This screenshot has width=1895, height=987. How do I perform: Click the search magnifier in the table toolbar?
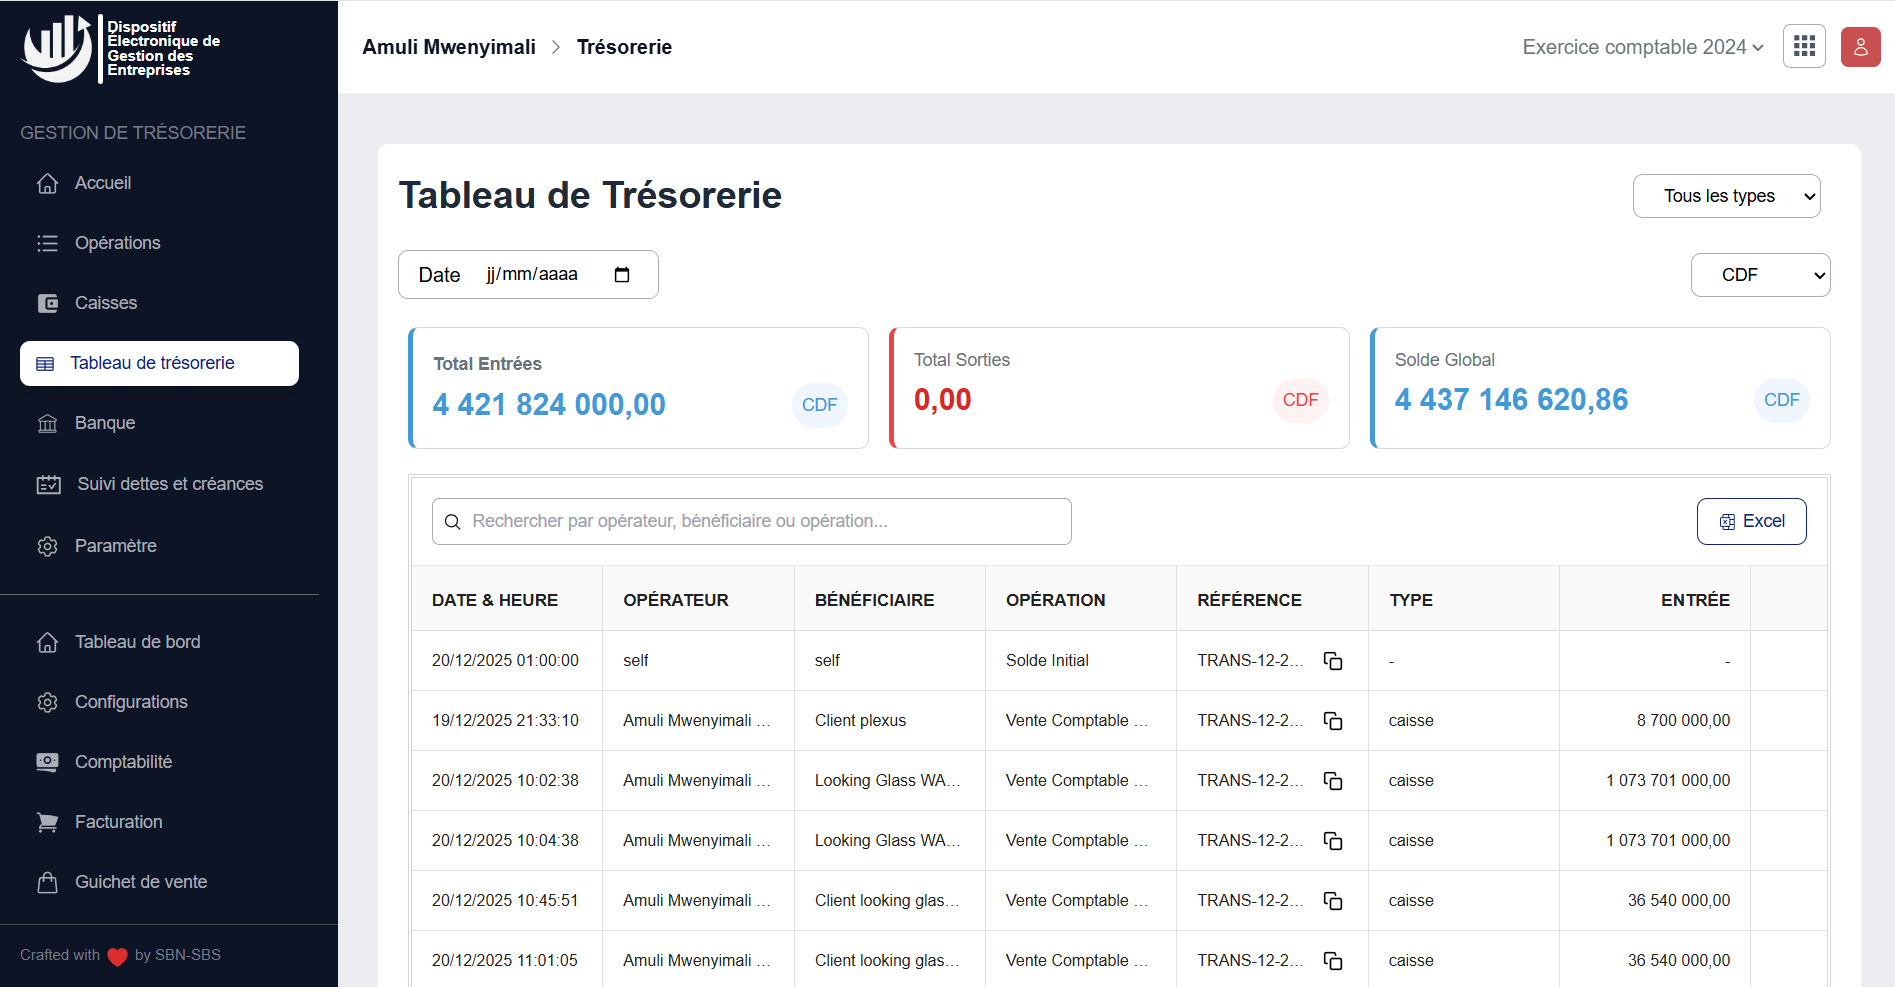pyautogui.click(x=452, y=521)
